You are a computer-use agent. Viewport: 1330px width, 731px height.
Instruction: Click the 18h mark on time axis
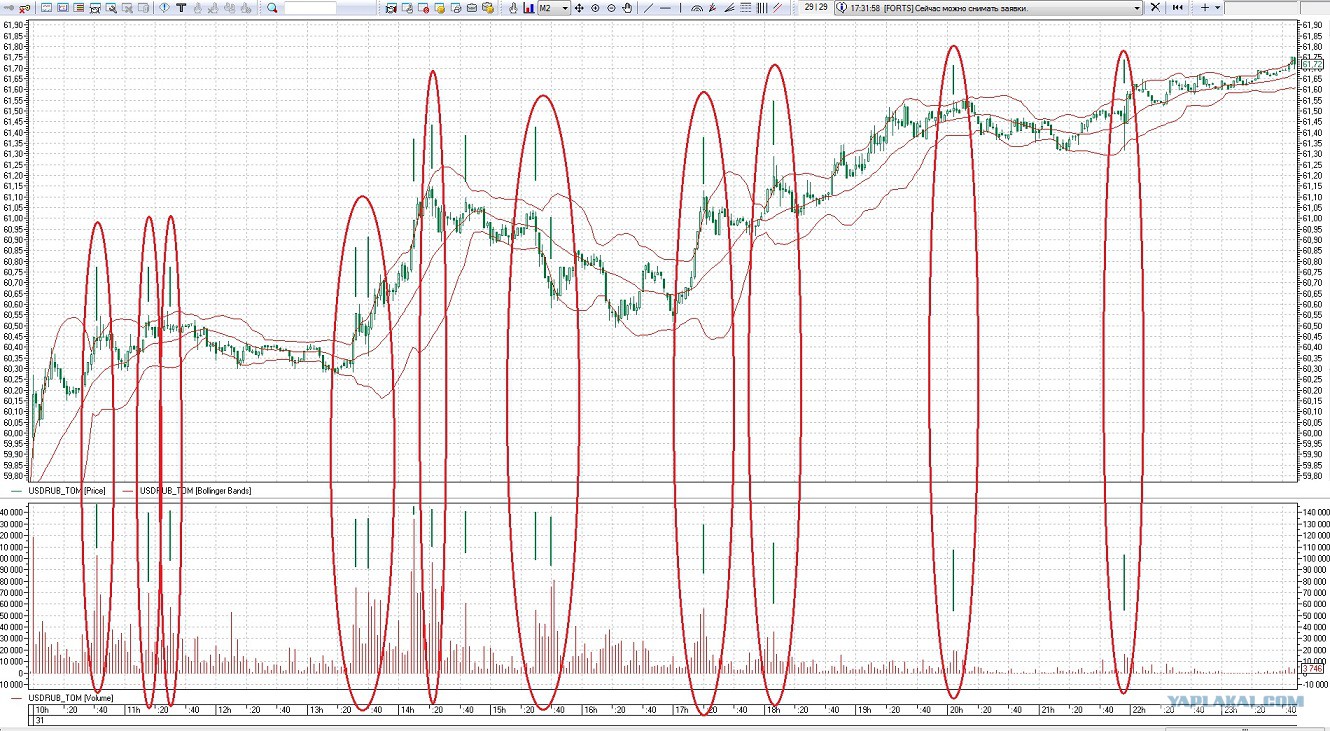(773, 710)
